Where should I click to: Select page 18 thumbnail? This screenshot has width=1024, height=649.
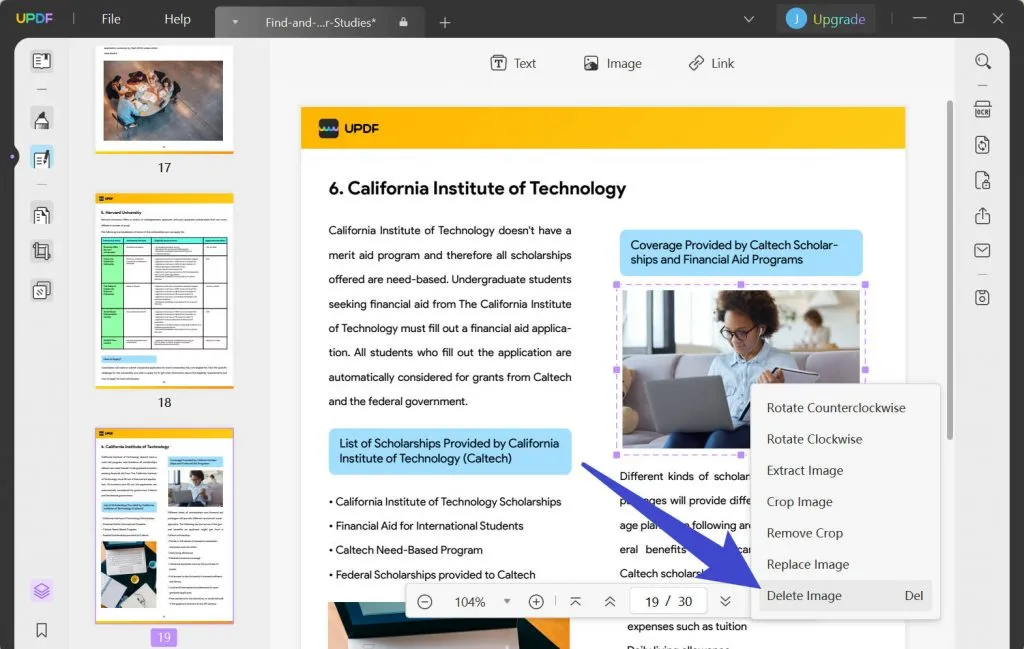click(164, 291)
